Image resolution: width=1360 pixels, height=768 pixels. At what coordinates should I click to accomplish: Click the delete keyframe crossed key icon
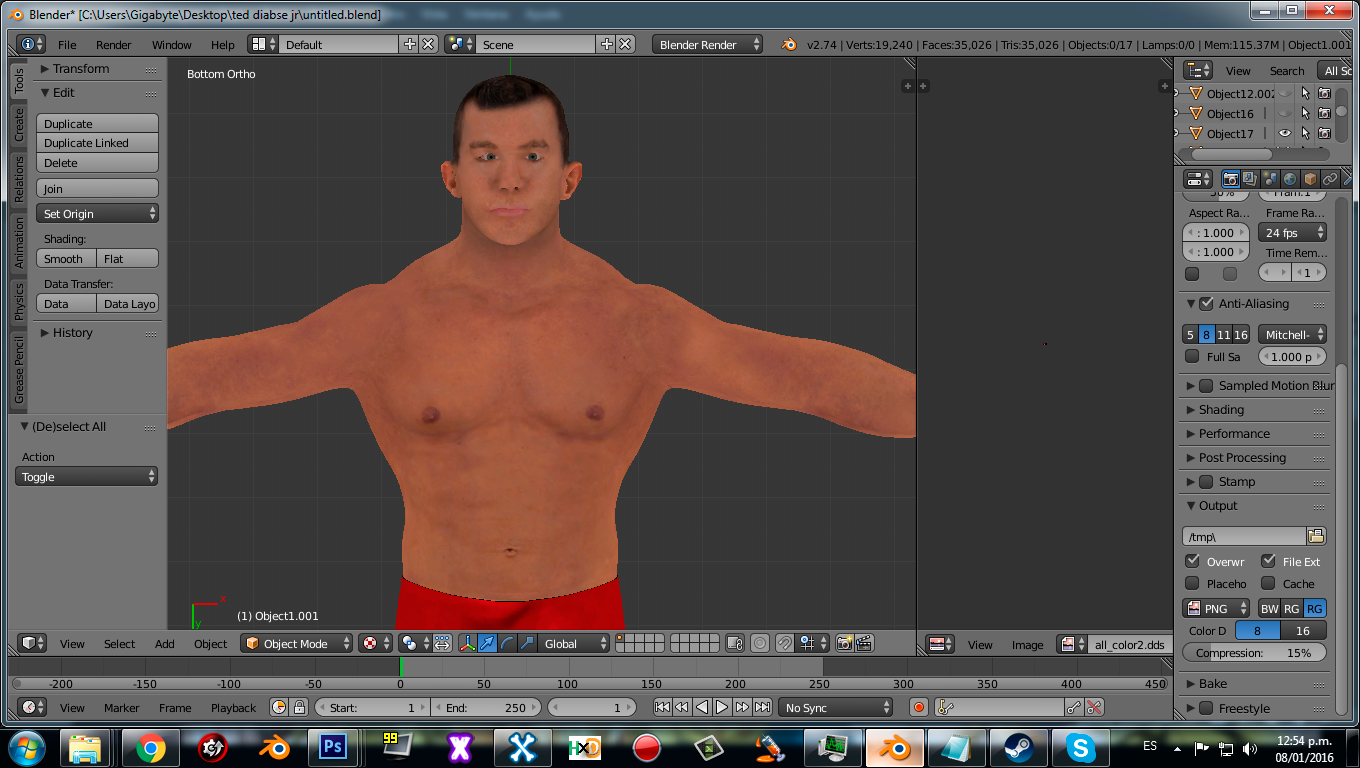[1094, 707]
